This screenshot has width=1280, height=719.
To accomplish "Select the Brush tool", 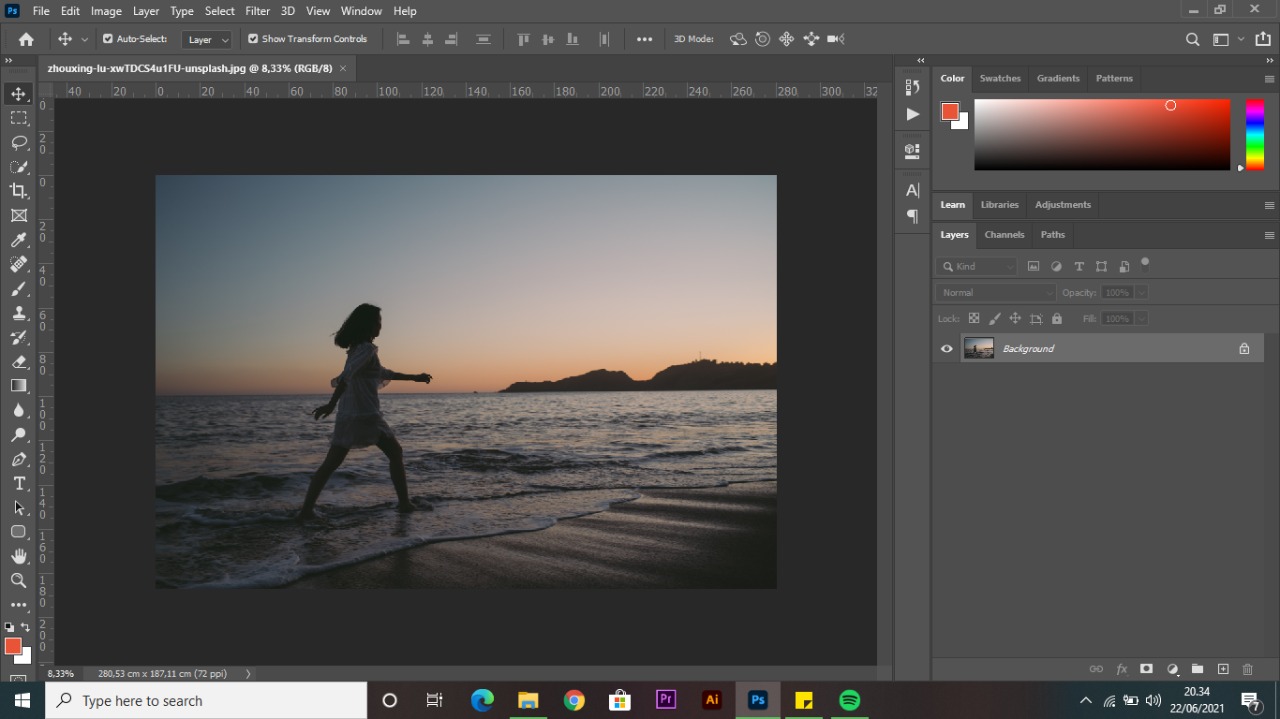I will pos(18,288).
